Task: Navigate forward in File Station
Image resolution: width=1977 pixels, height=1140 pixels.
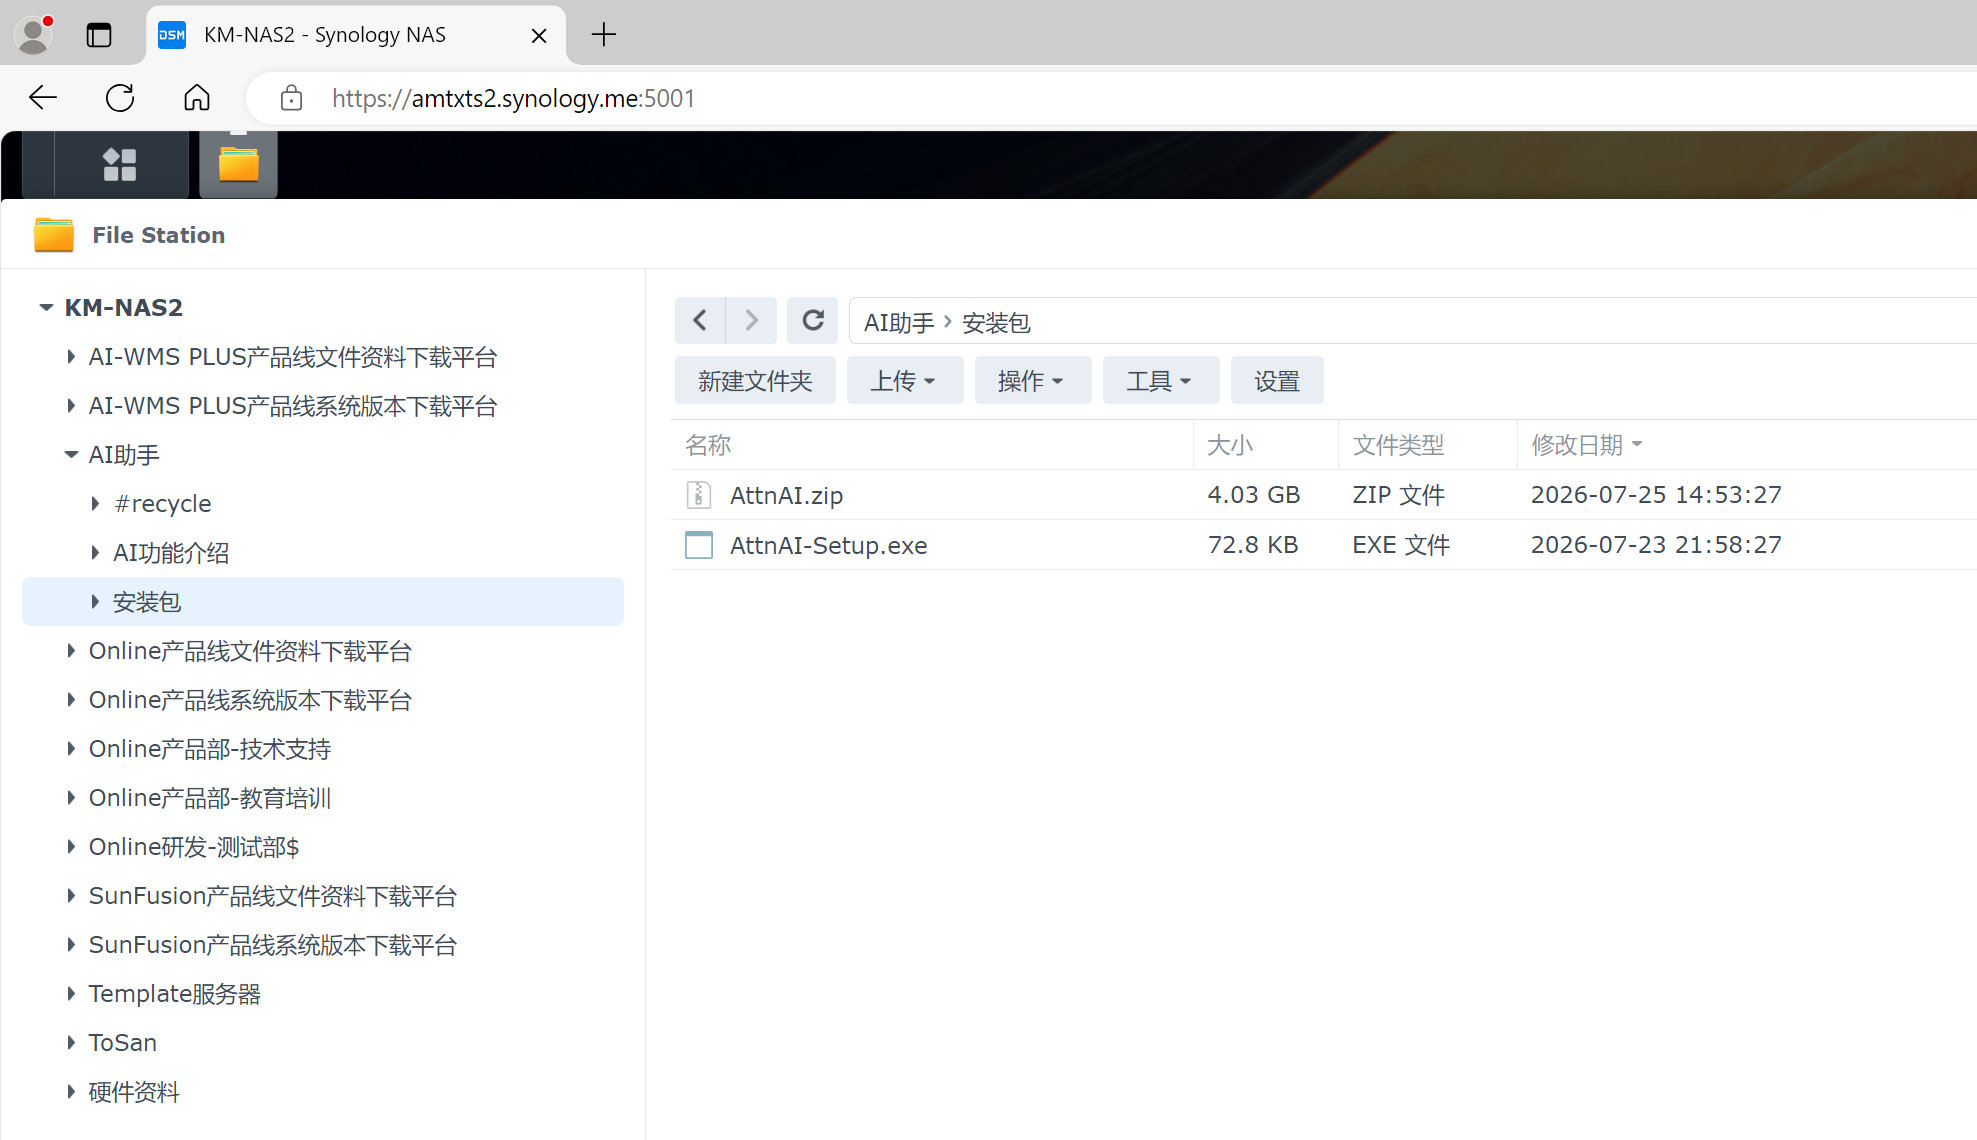Action: point(751,321)
